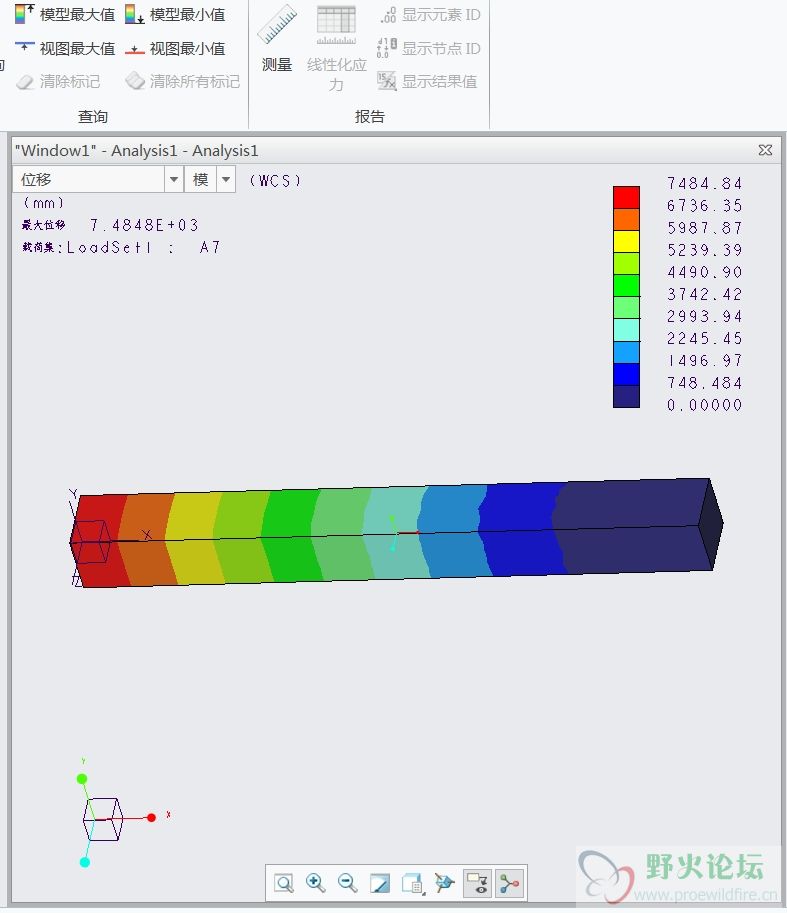Click the 模 component selector field
The width and height of the screenshot is (787, 913).
(x=201, y=179)
